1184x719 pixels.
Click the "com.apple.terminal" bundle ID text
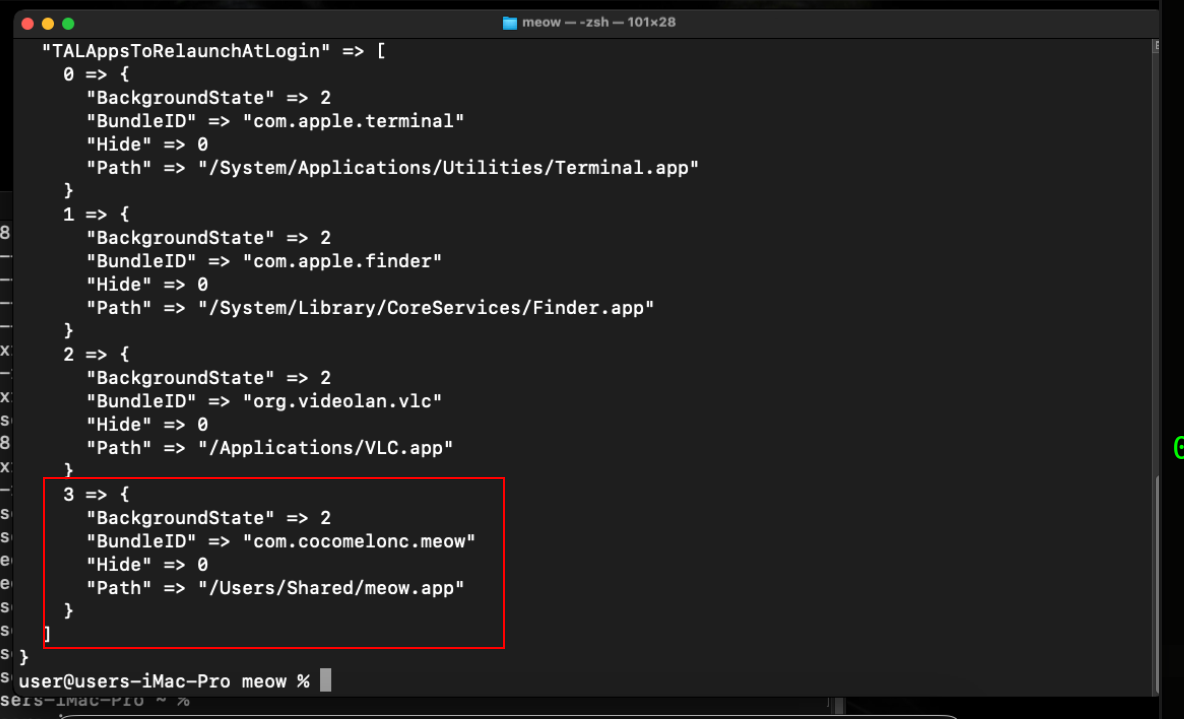pos(354,121)
